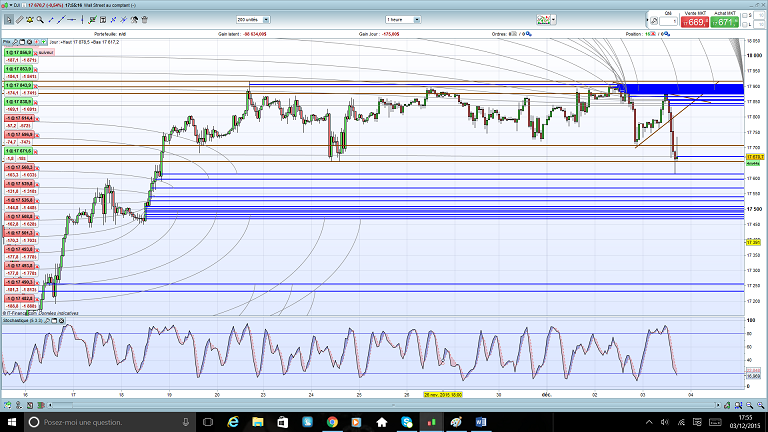Click the yellow current price label on axis
The height and width of the screenshot is (432, 768).
click(x=755, y=157)
